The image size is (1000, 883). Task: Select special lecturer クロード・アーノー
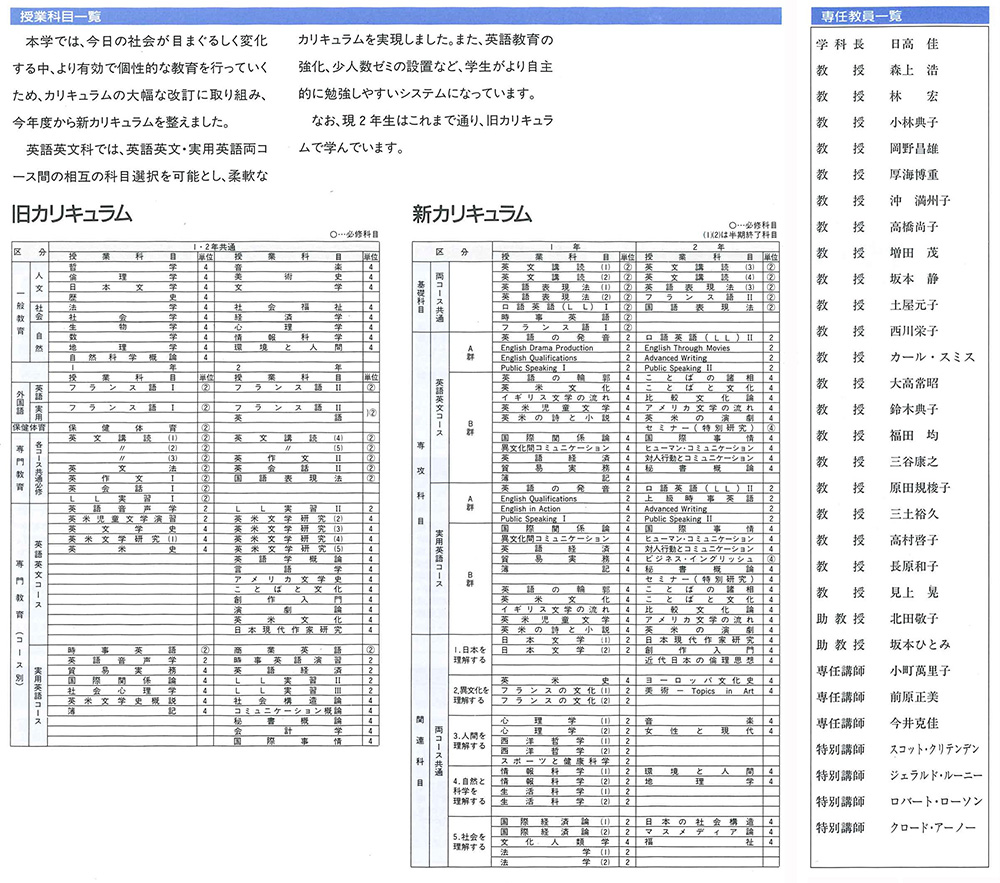click(x=932, y=828)
